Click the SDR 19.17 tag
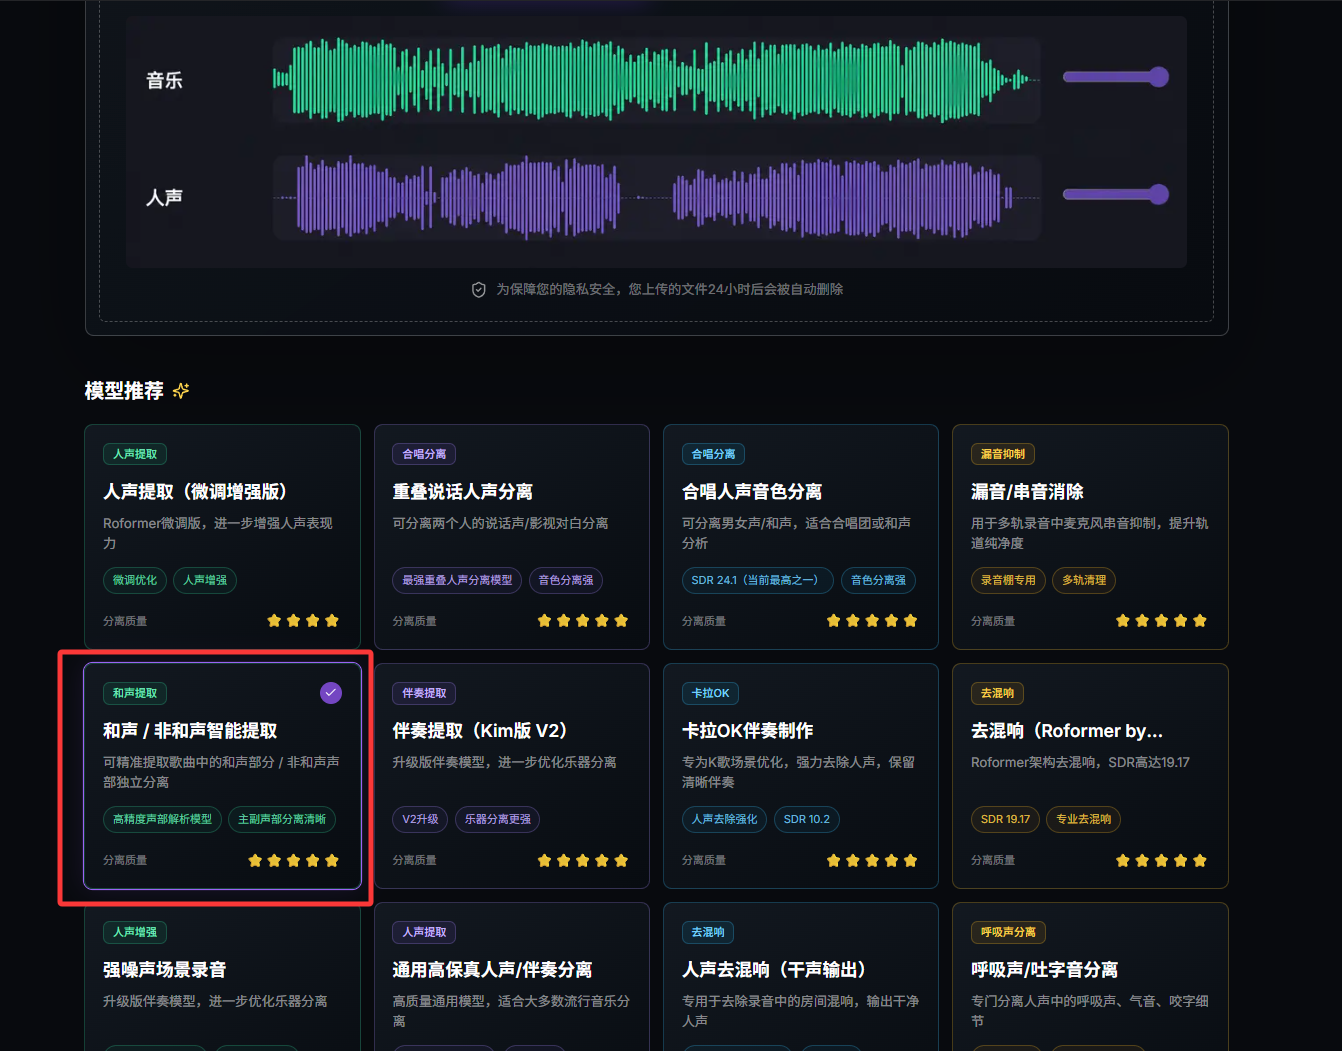The image size is (1342, 1051). pos(1005,819)
